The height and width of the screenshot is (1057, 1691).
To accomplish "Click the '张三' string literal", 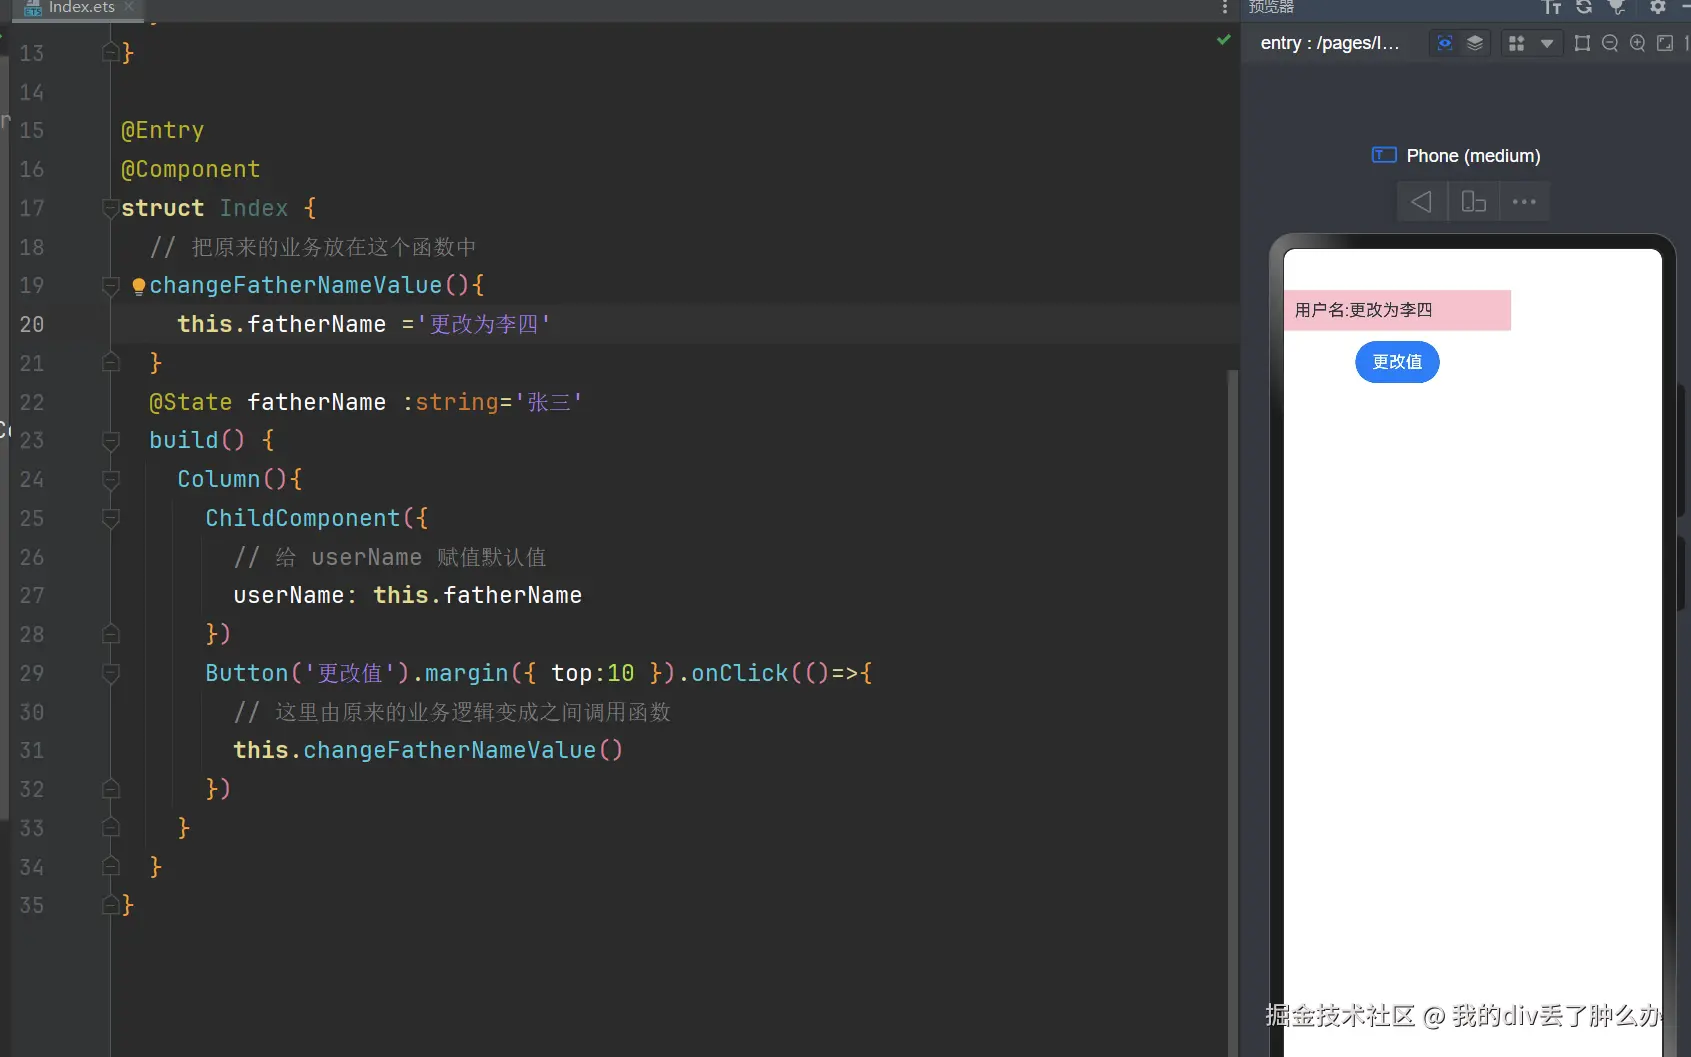I will click(x=549, y=402).
